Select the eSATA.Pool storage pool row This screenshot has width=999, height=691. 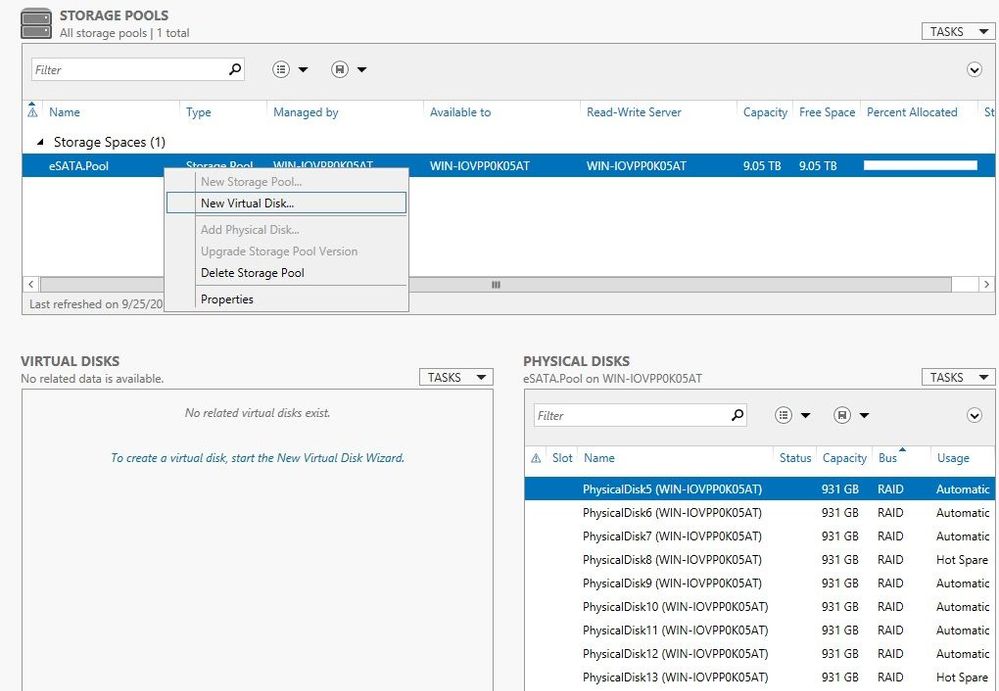click(x=508, y=166)
